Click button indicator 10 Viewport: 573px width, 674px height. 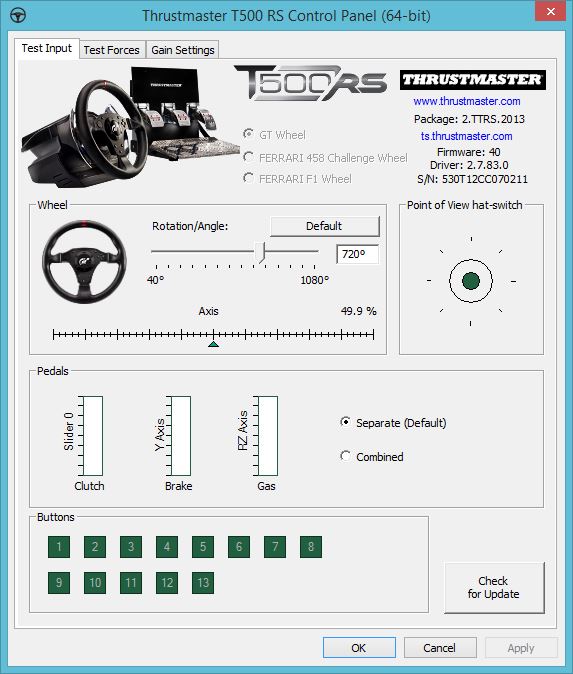point(95,583)
